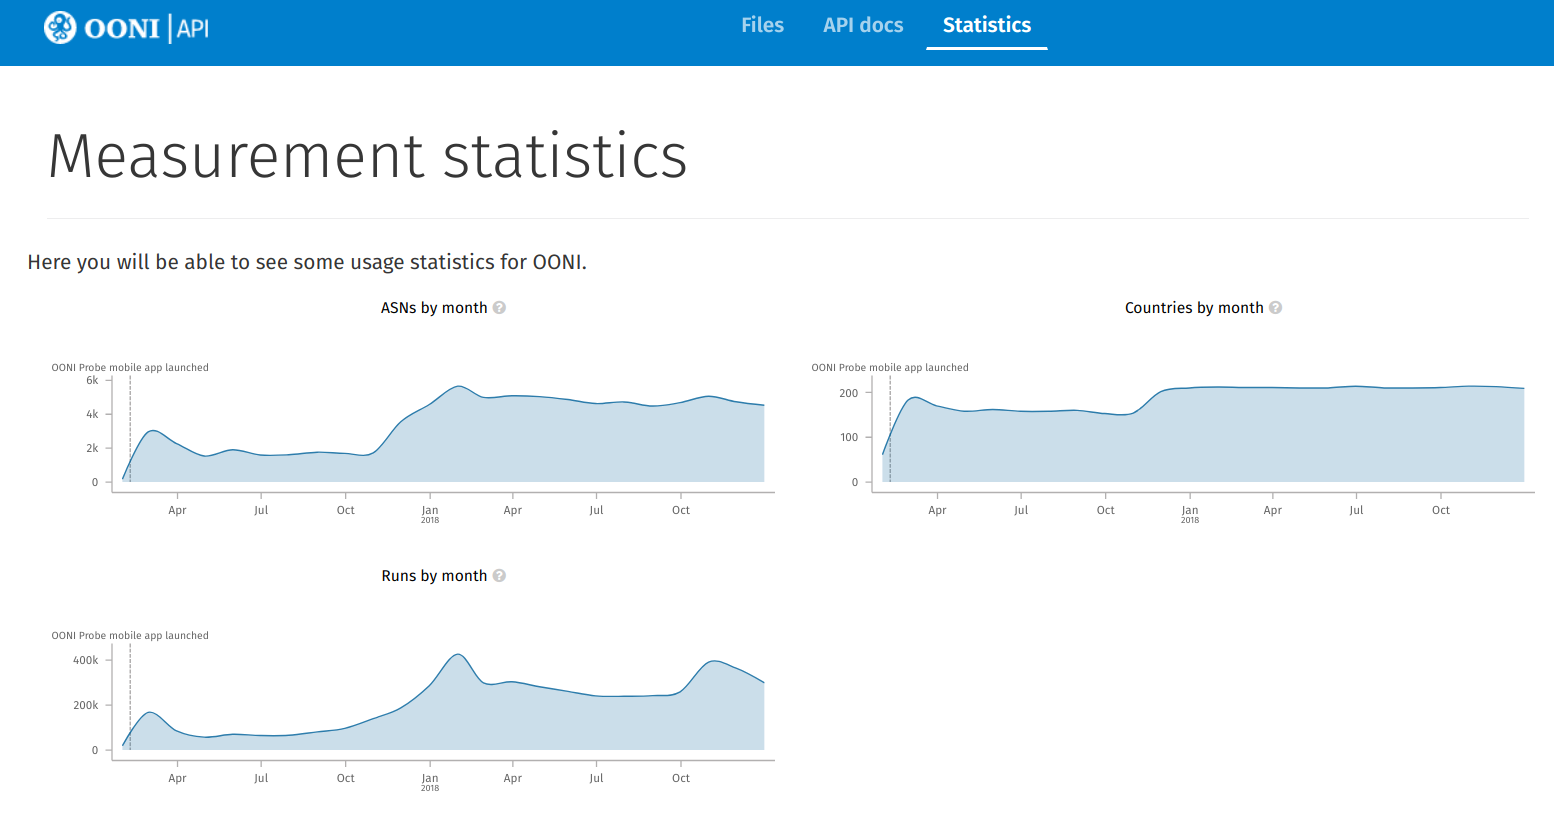1554x820 pixels.
Task: Select the Statistics tab
Action: pyautogui.click(x=986, y=25)
